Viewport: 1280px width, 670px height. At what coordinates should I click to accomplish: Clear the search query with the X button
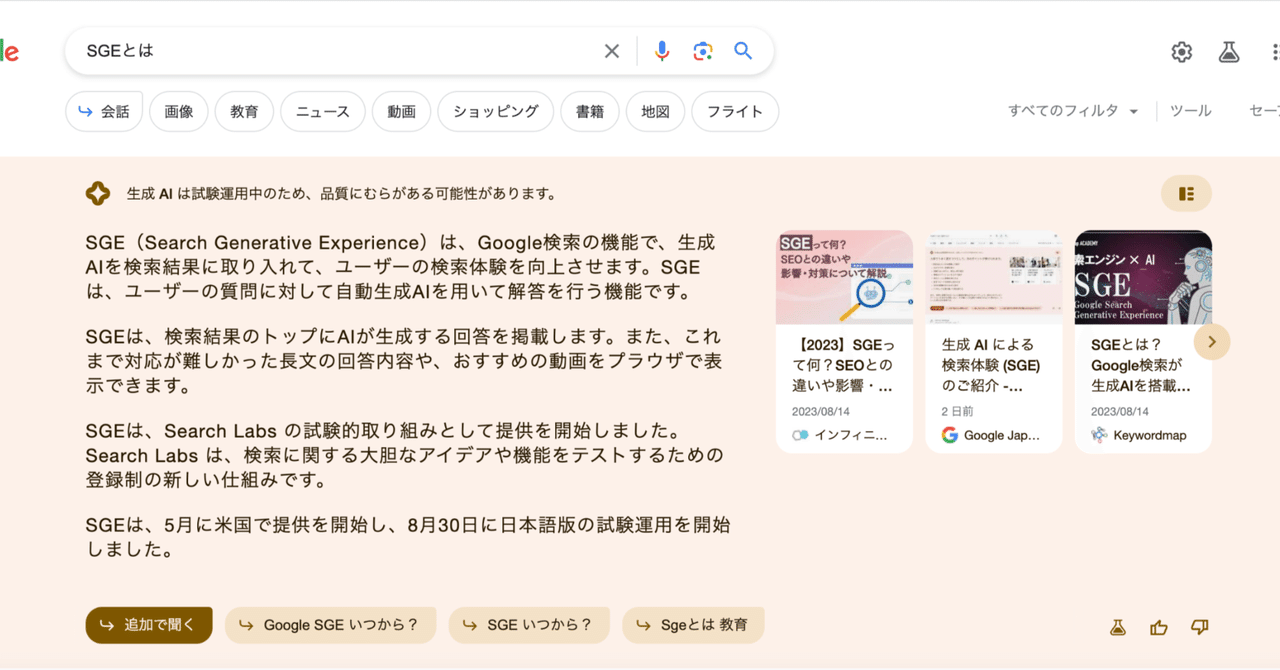coord(611,50)
